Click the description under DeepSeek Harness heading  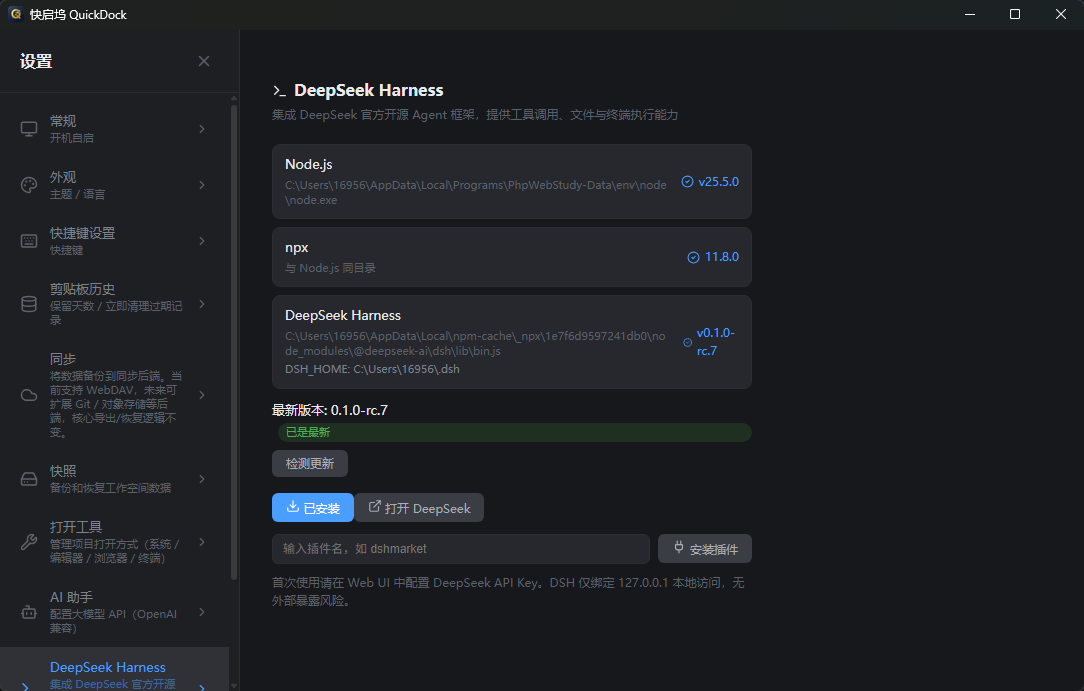point(475,115)
